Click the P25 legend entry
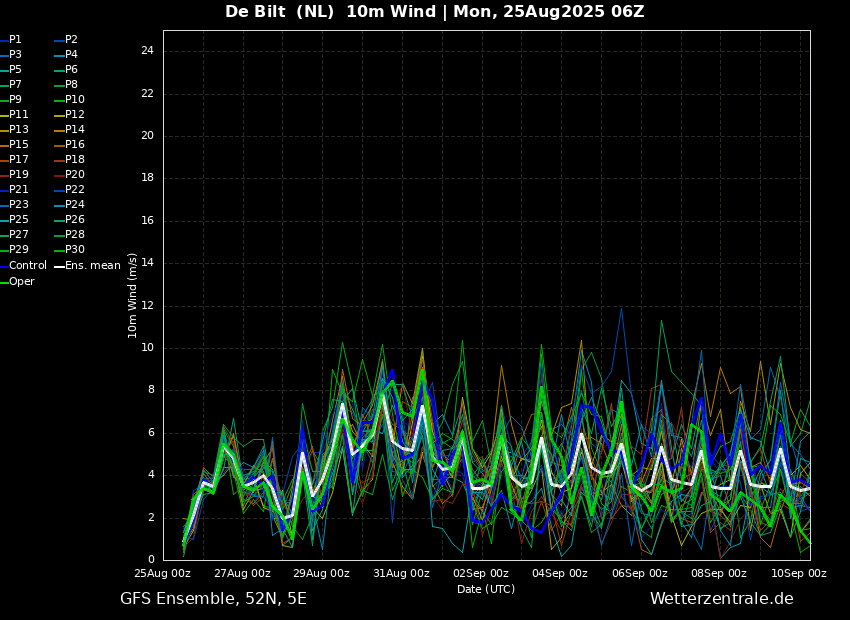Image resolution: width=850 pixels, height=620 pixels. (x=19, y=220)
